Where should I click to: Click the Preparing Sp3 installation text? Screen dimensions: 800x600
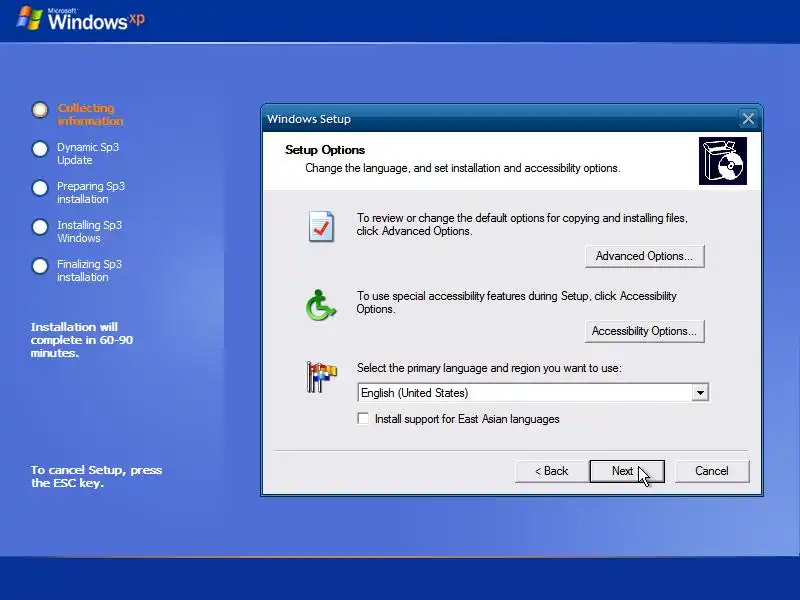click(x=91, y=193)
